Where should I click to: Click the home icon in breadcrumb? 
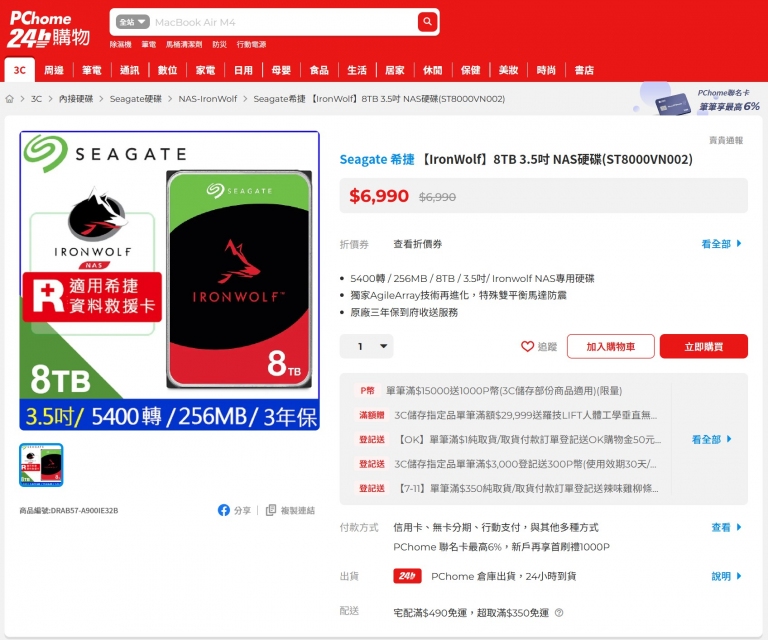[9, 99]
